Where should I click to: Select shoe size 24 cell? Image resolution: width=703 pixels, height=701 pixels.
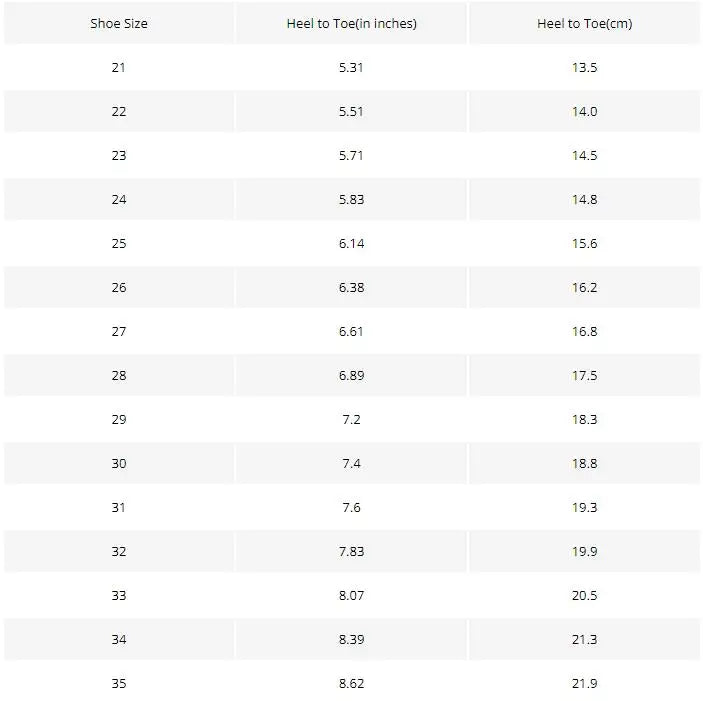119,200
